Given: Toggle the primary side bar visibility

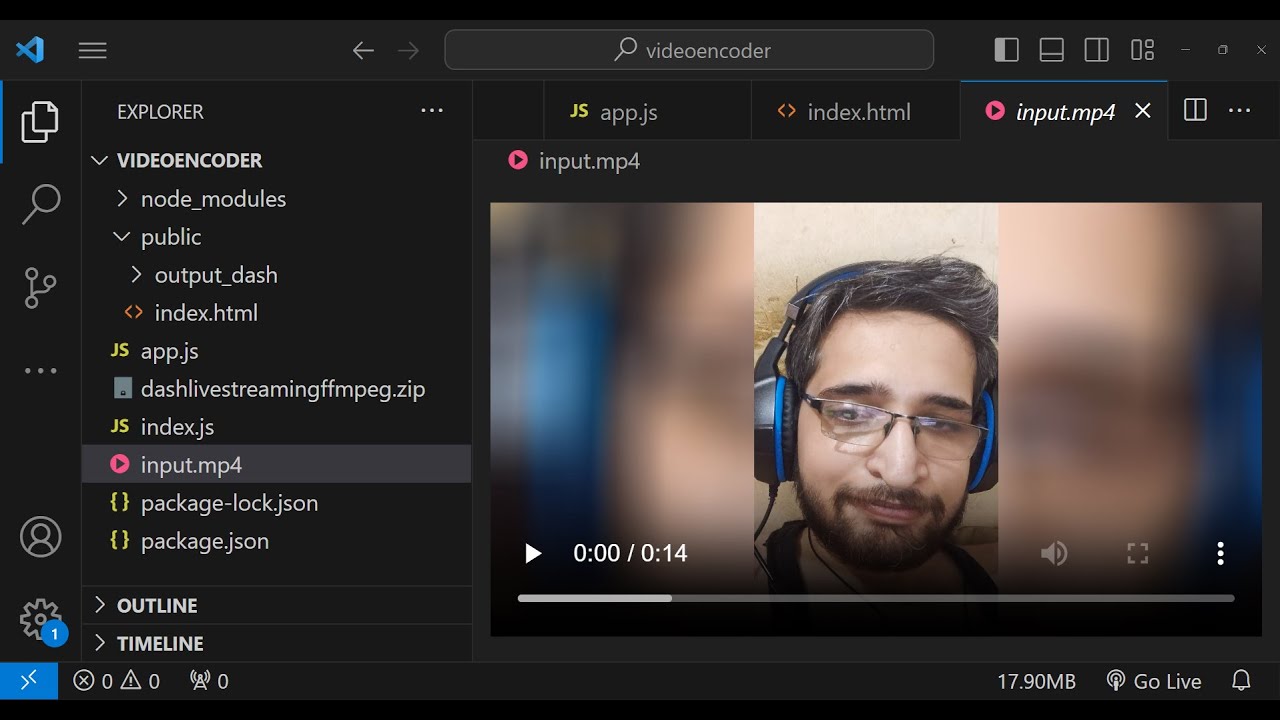Looking at the screenshot, I should (1006, 50).
